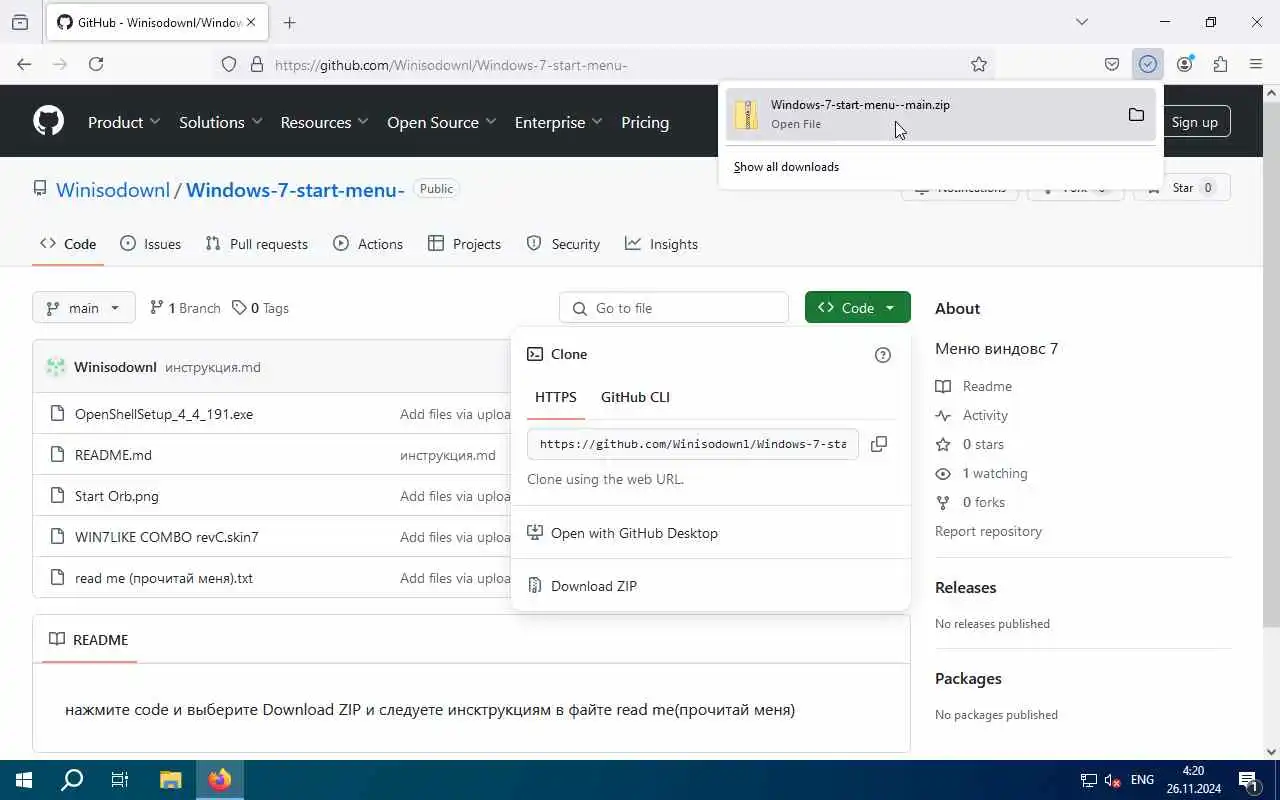The width and height of the screenshot is (1280, 800).
Task: Click tracking protection shield icon
Action: pyautogui.click(x=229, y=64)
